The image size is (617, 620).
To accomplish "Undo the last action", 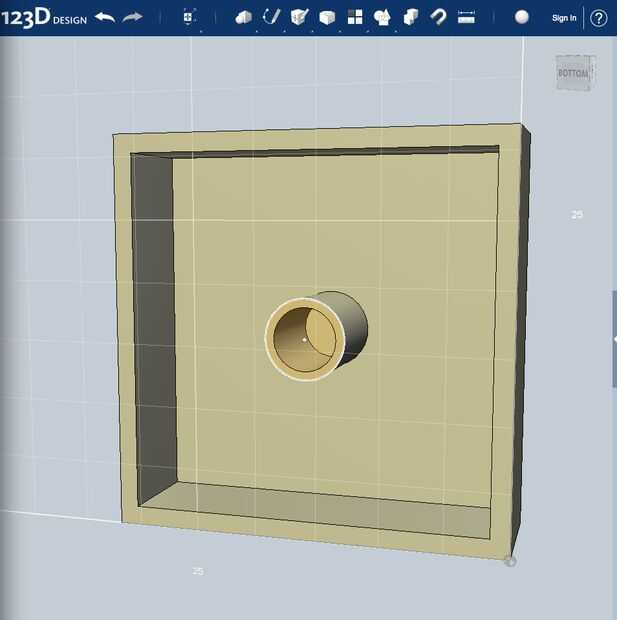I will 105,18.
